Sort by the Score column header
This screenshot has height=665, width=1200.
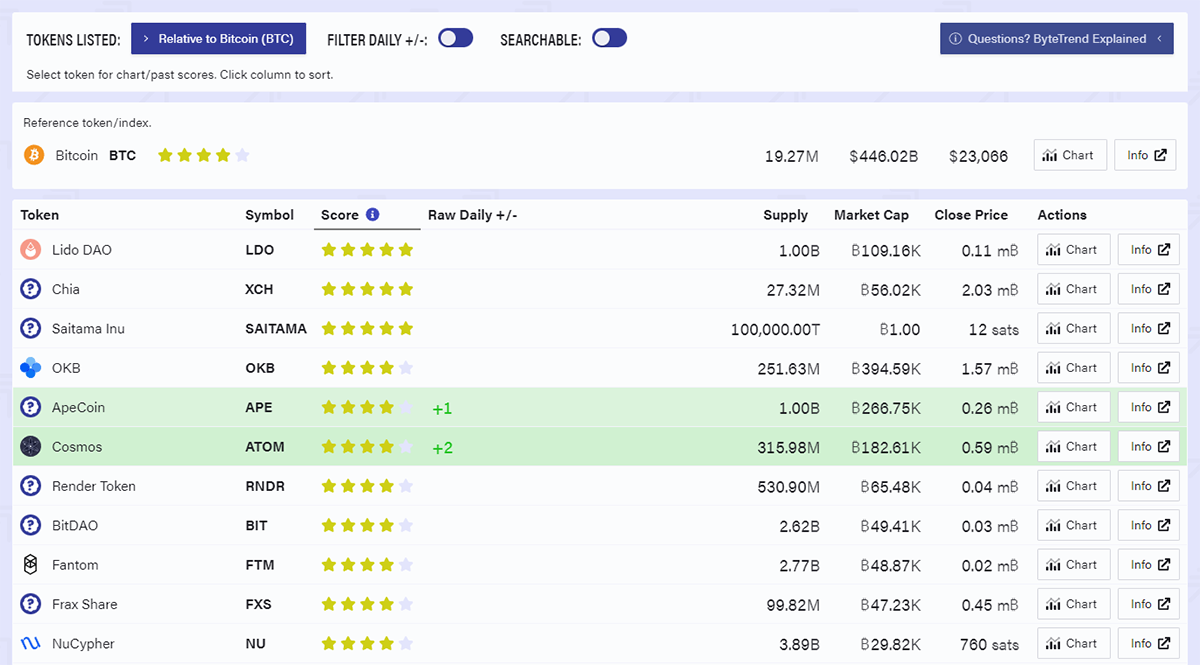(339, 215)
